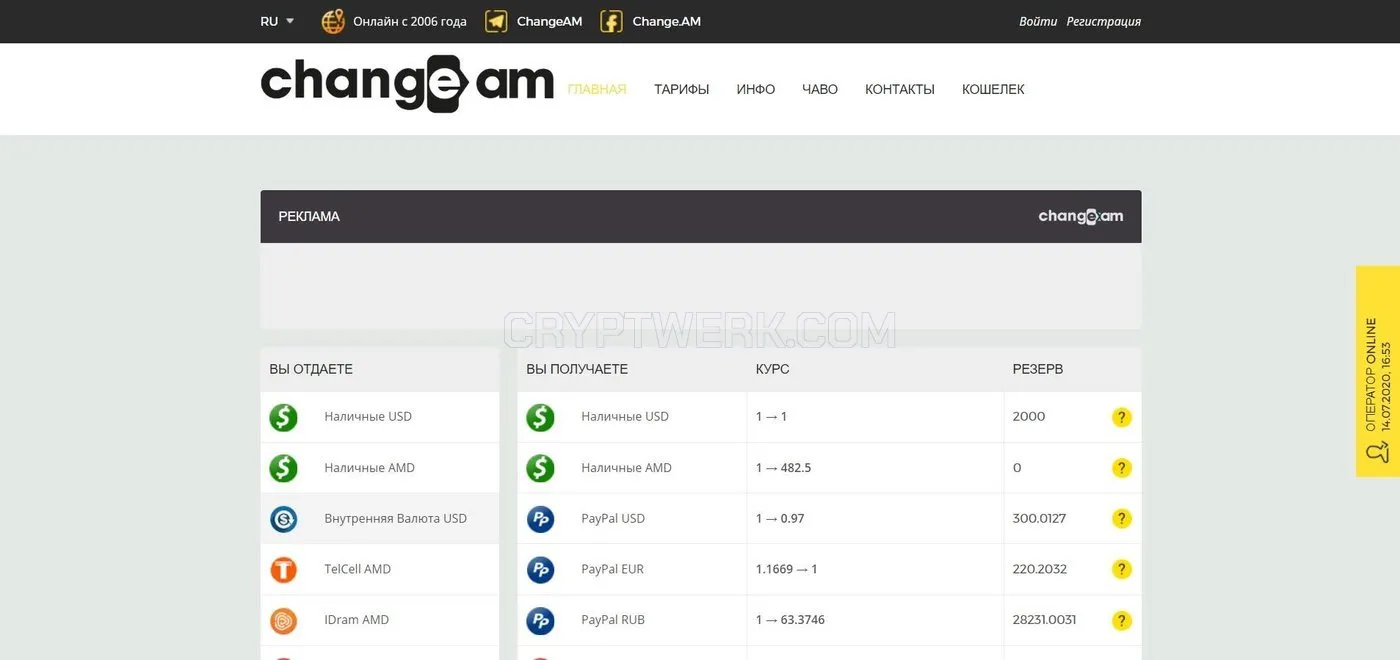Click the chat icon on the operator tab
The image size is (1400, 660).
point(1378,452)
